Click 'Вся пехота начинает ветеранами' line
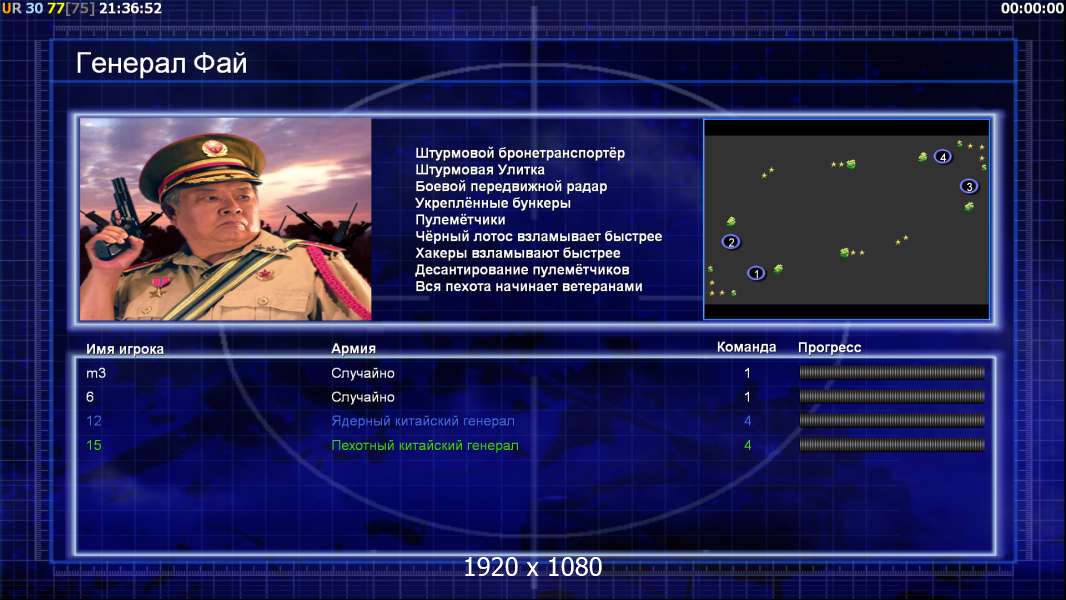 tap(529, 286)
